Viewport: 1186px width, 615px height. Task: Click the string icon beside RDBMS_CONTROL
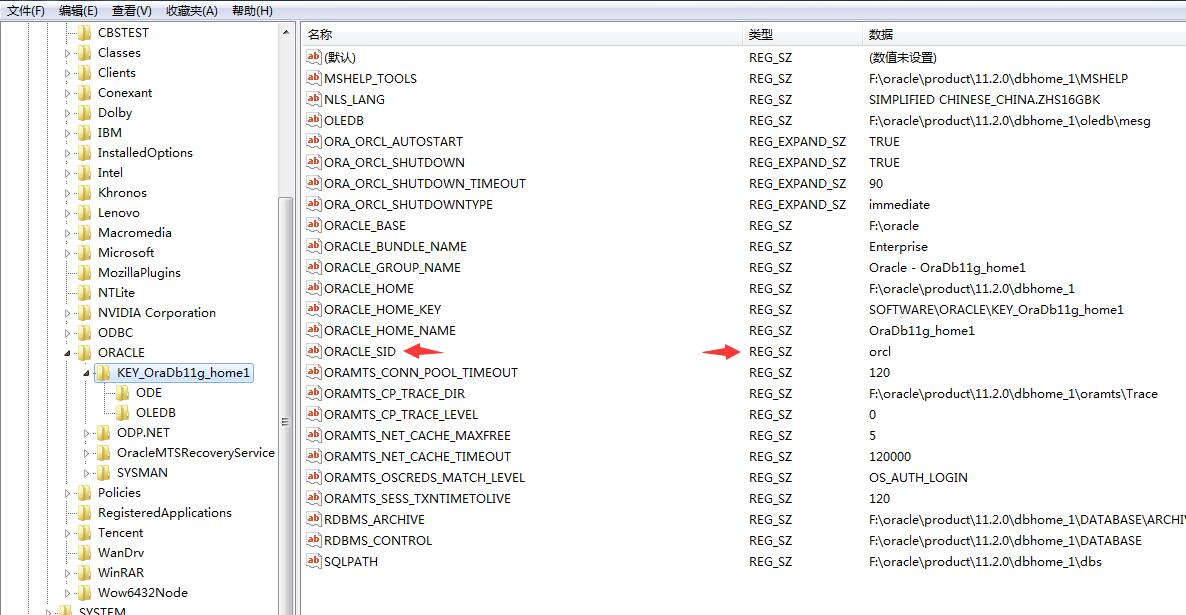[x=314, y=540]
